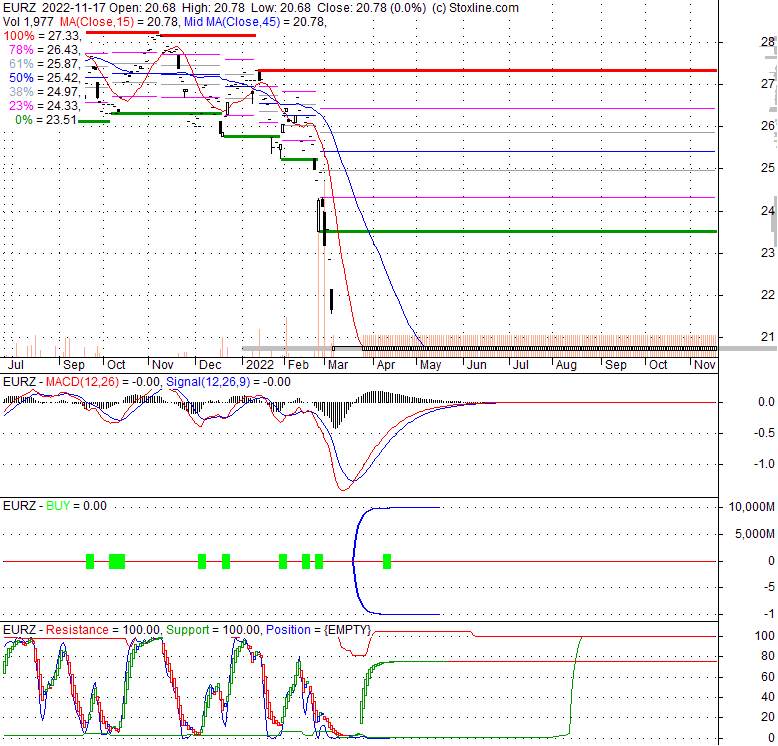
Task: Click the Support = 100.00 label
Action: (212, 630)
